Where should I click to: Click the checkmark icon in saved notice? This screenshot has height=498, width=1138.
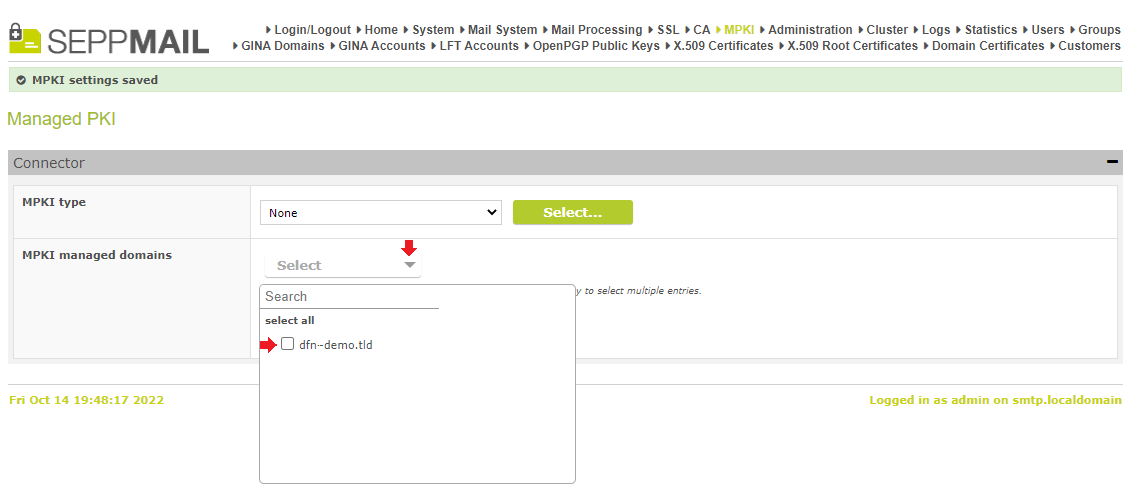coord(21,80)
